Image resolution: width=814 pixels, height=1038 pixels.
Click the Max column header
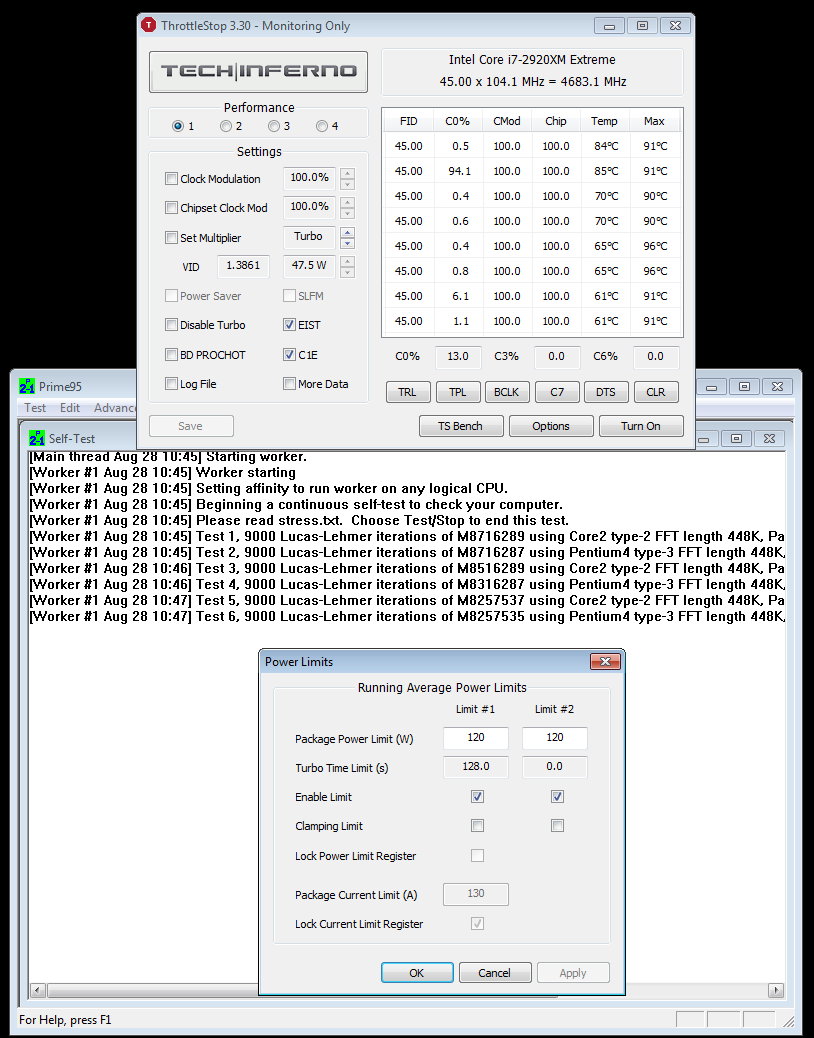654,121
